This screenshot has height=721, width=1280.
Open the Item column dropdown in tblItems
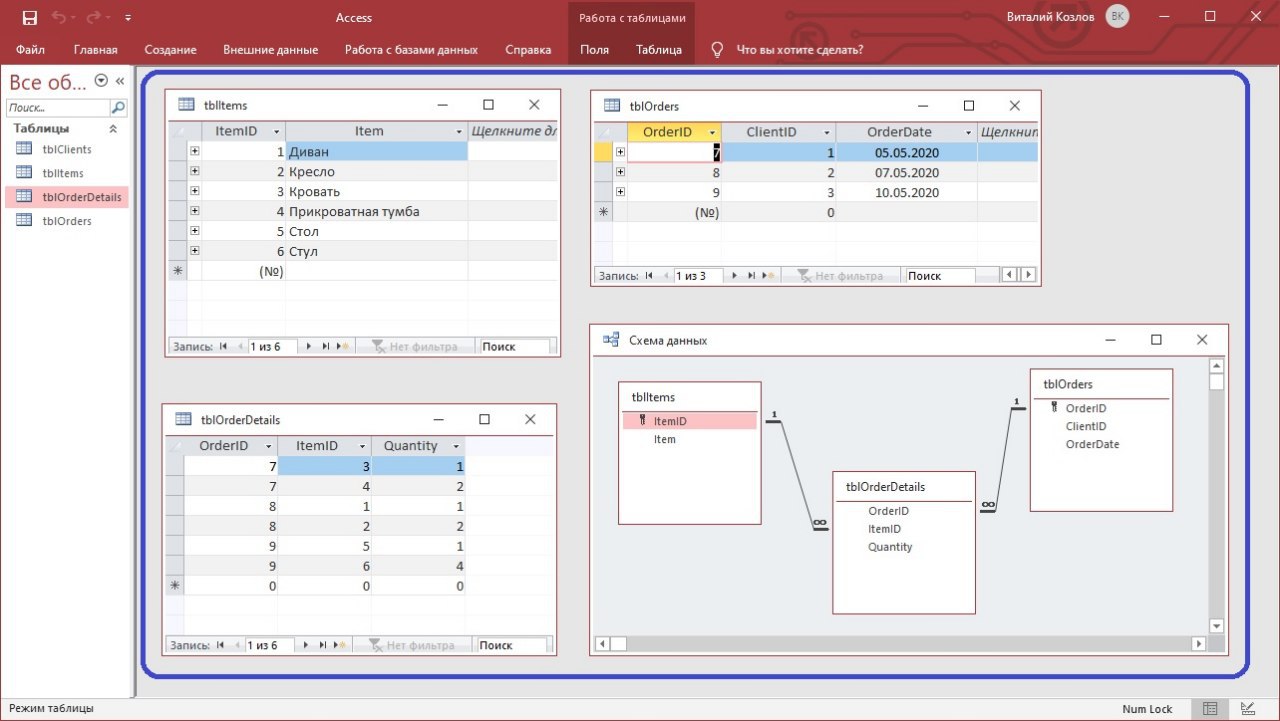459,131
